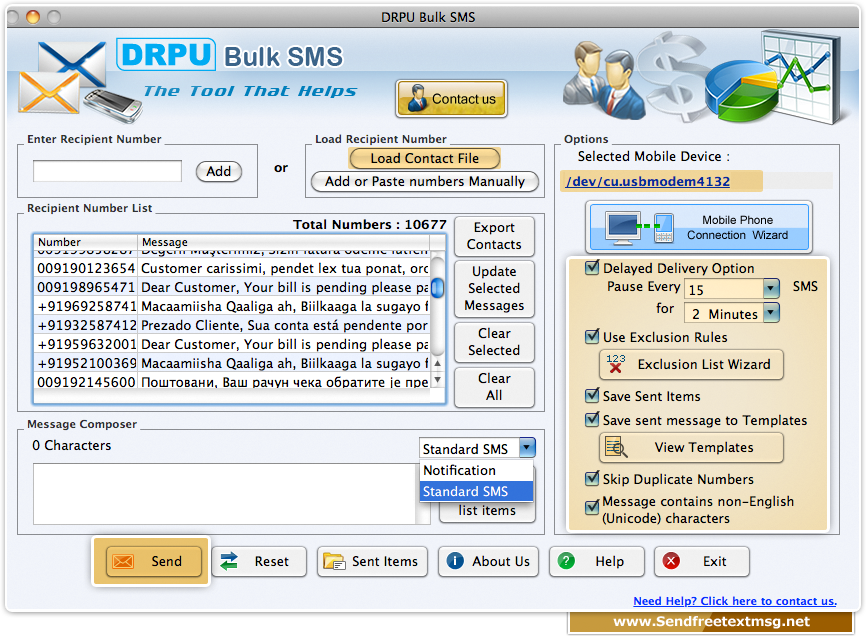Click the Number column header
The width and height of the screenshot is (866, 636).
pyautogui.click(x=86, y=242)
